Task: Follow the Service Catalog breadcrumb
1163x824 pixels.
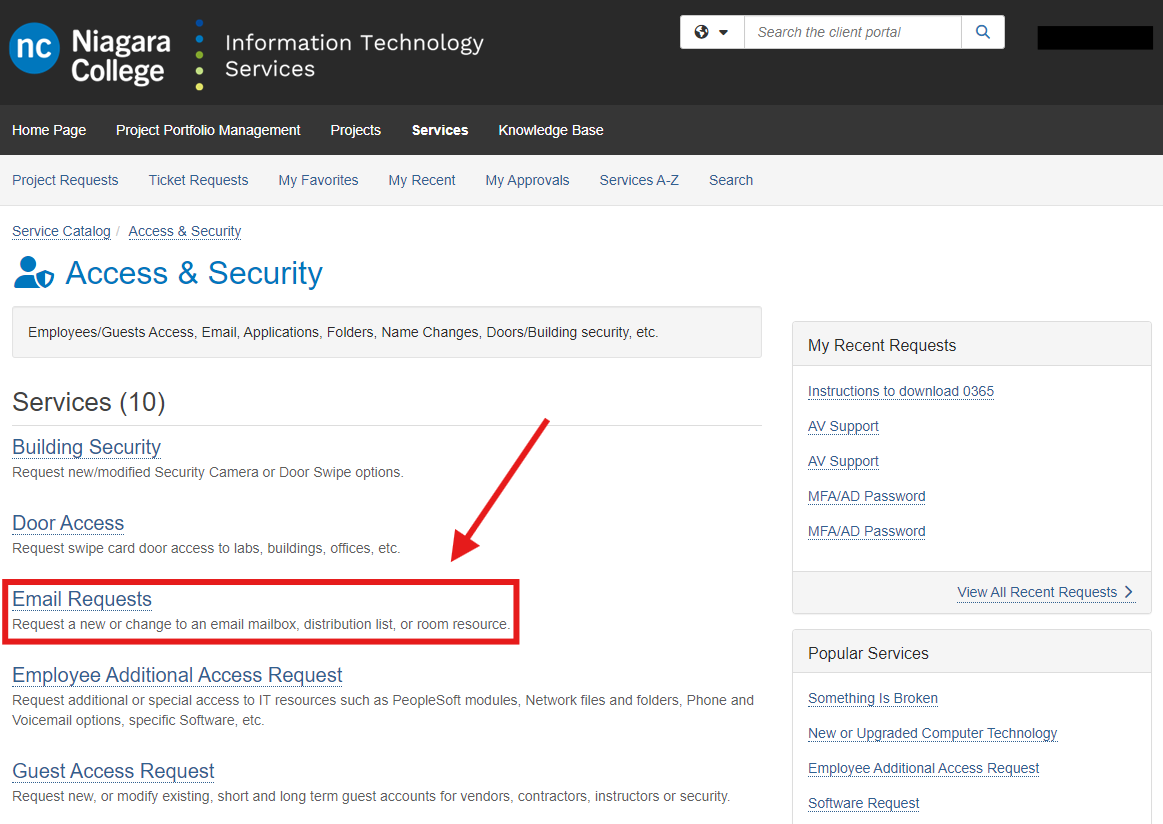Action: point(61,231)
